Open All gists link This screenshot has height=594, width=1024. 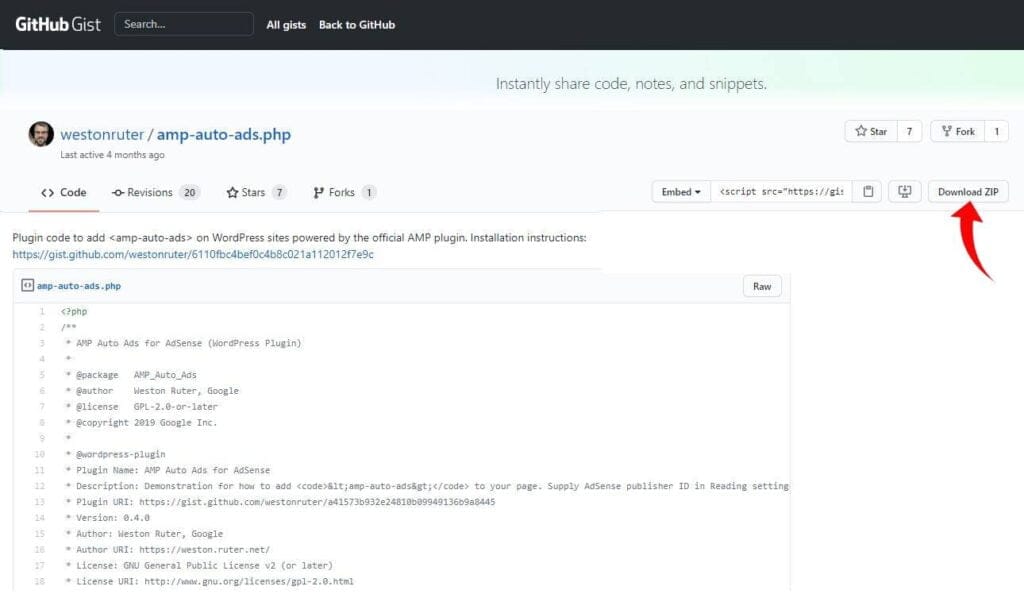click(x=286, y=25)
